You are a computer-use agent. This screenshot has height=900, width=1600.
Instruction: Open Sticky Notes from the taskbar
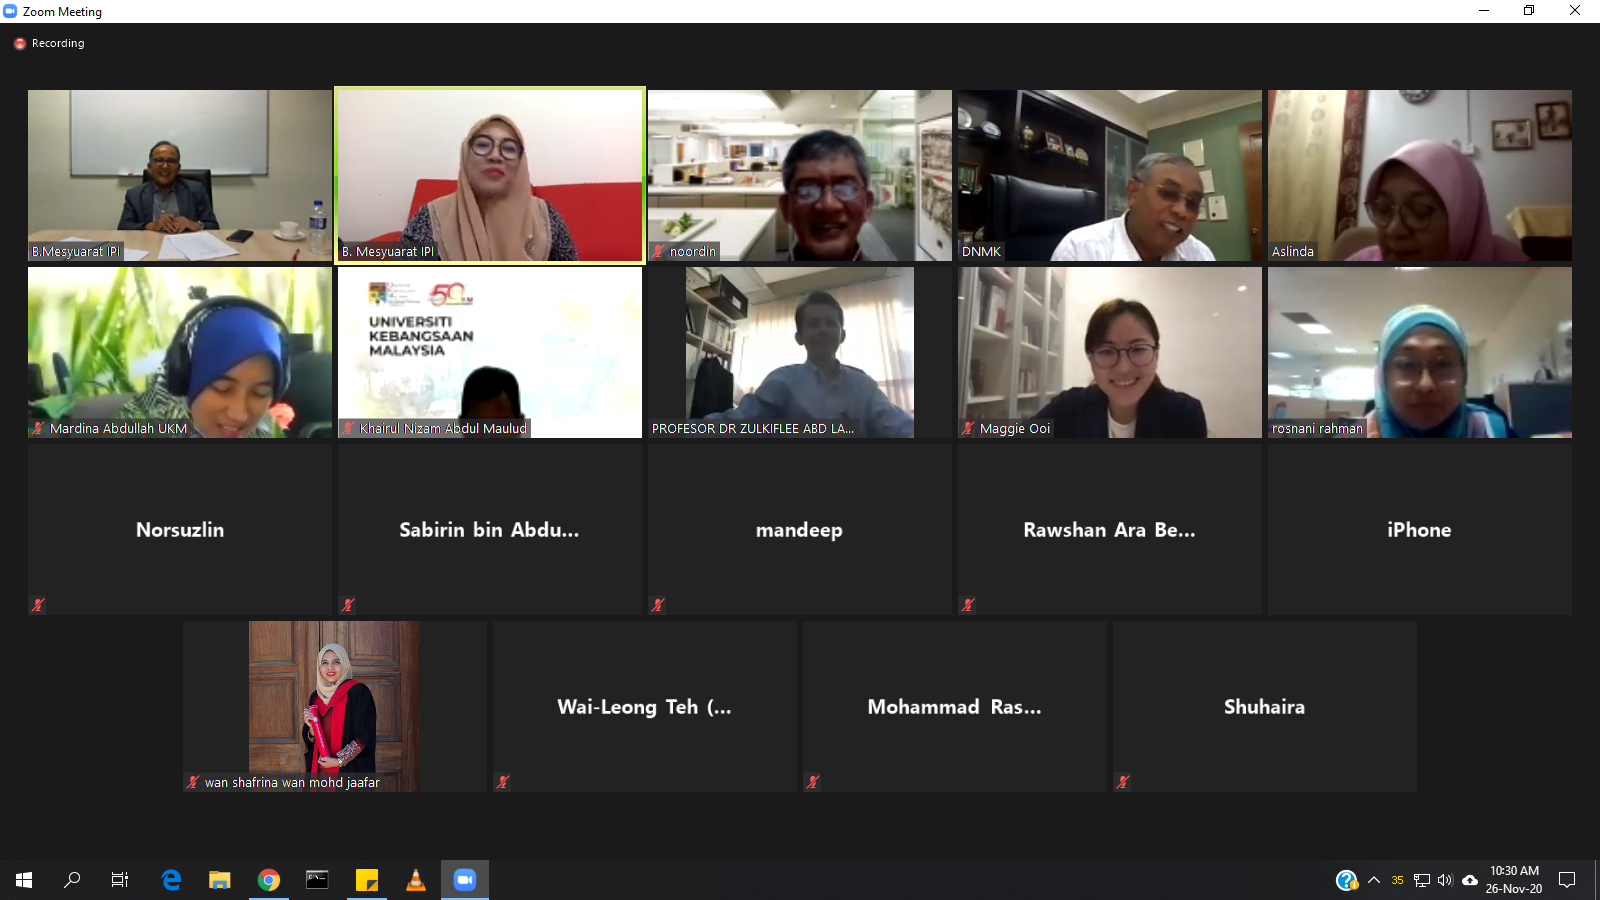click(x=366, y=880)
